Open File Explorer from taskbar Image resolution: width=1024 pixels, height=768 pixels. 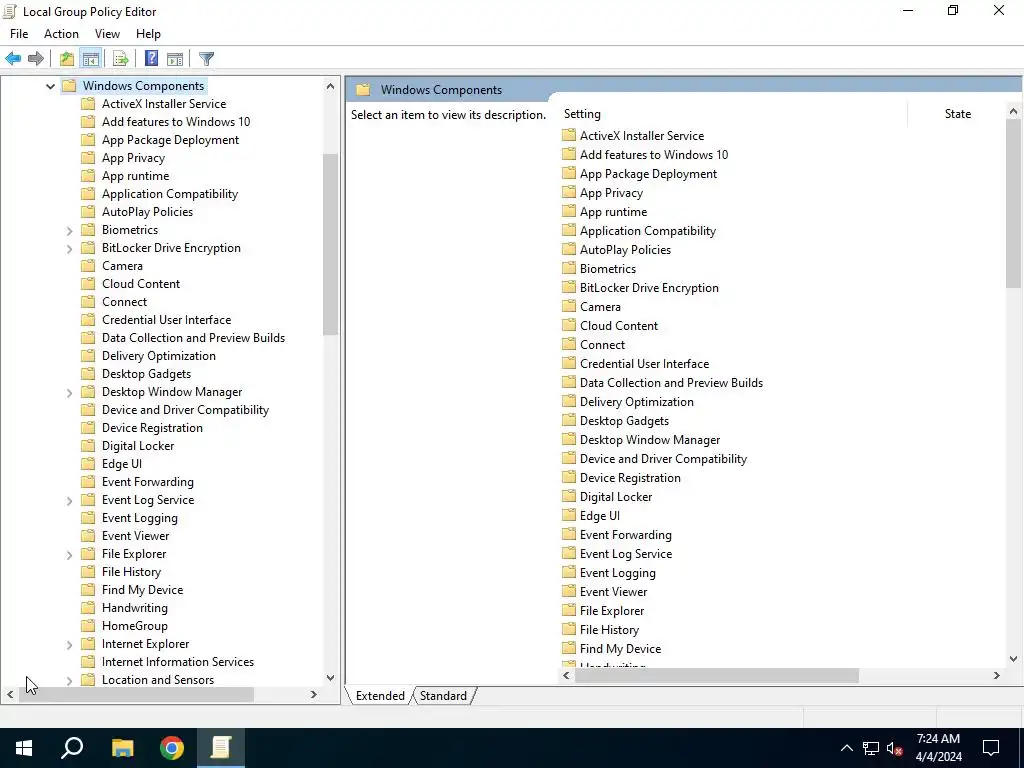click(x=122, y=748)
